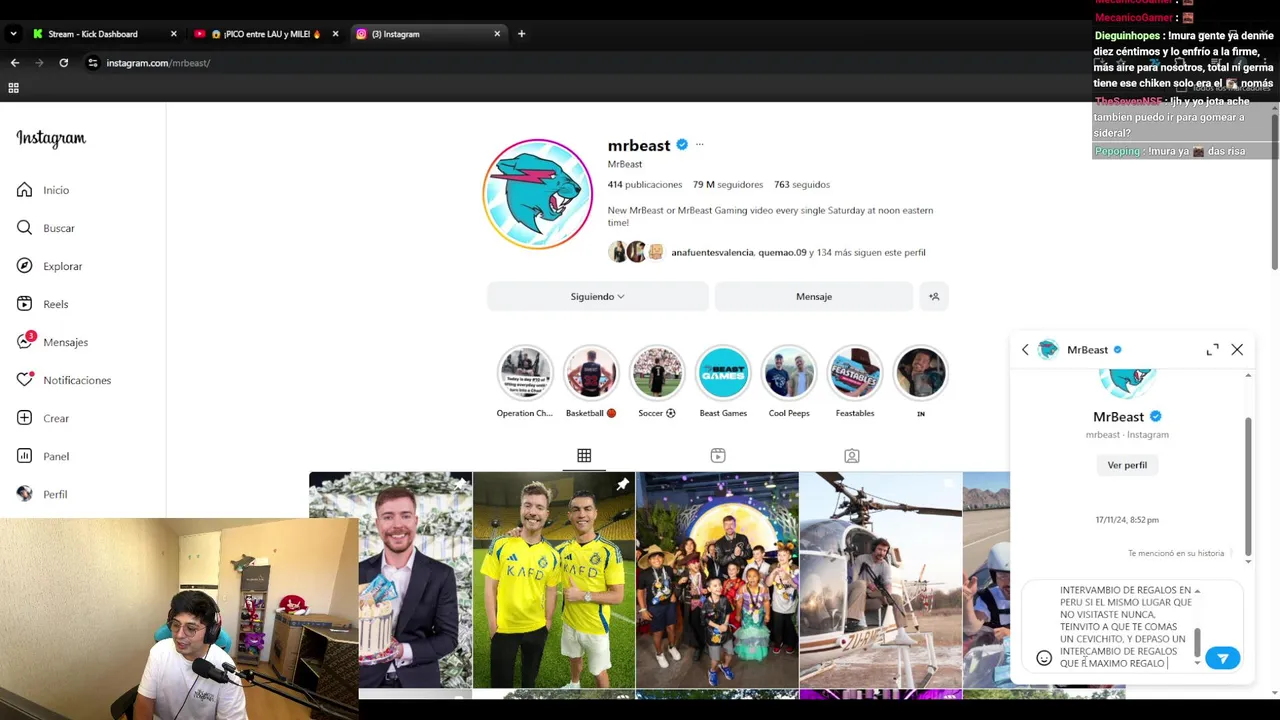Expand the MrBeast chat window

click(x=1212, y=349)
